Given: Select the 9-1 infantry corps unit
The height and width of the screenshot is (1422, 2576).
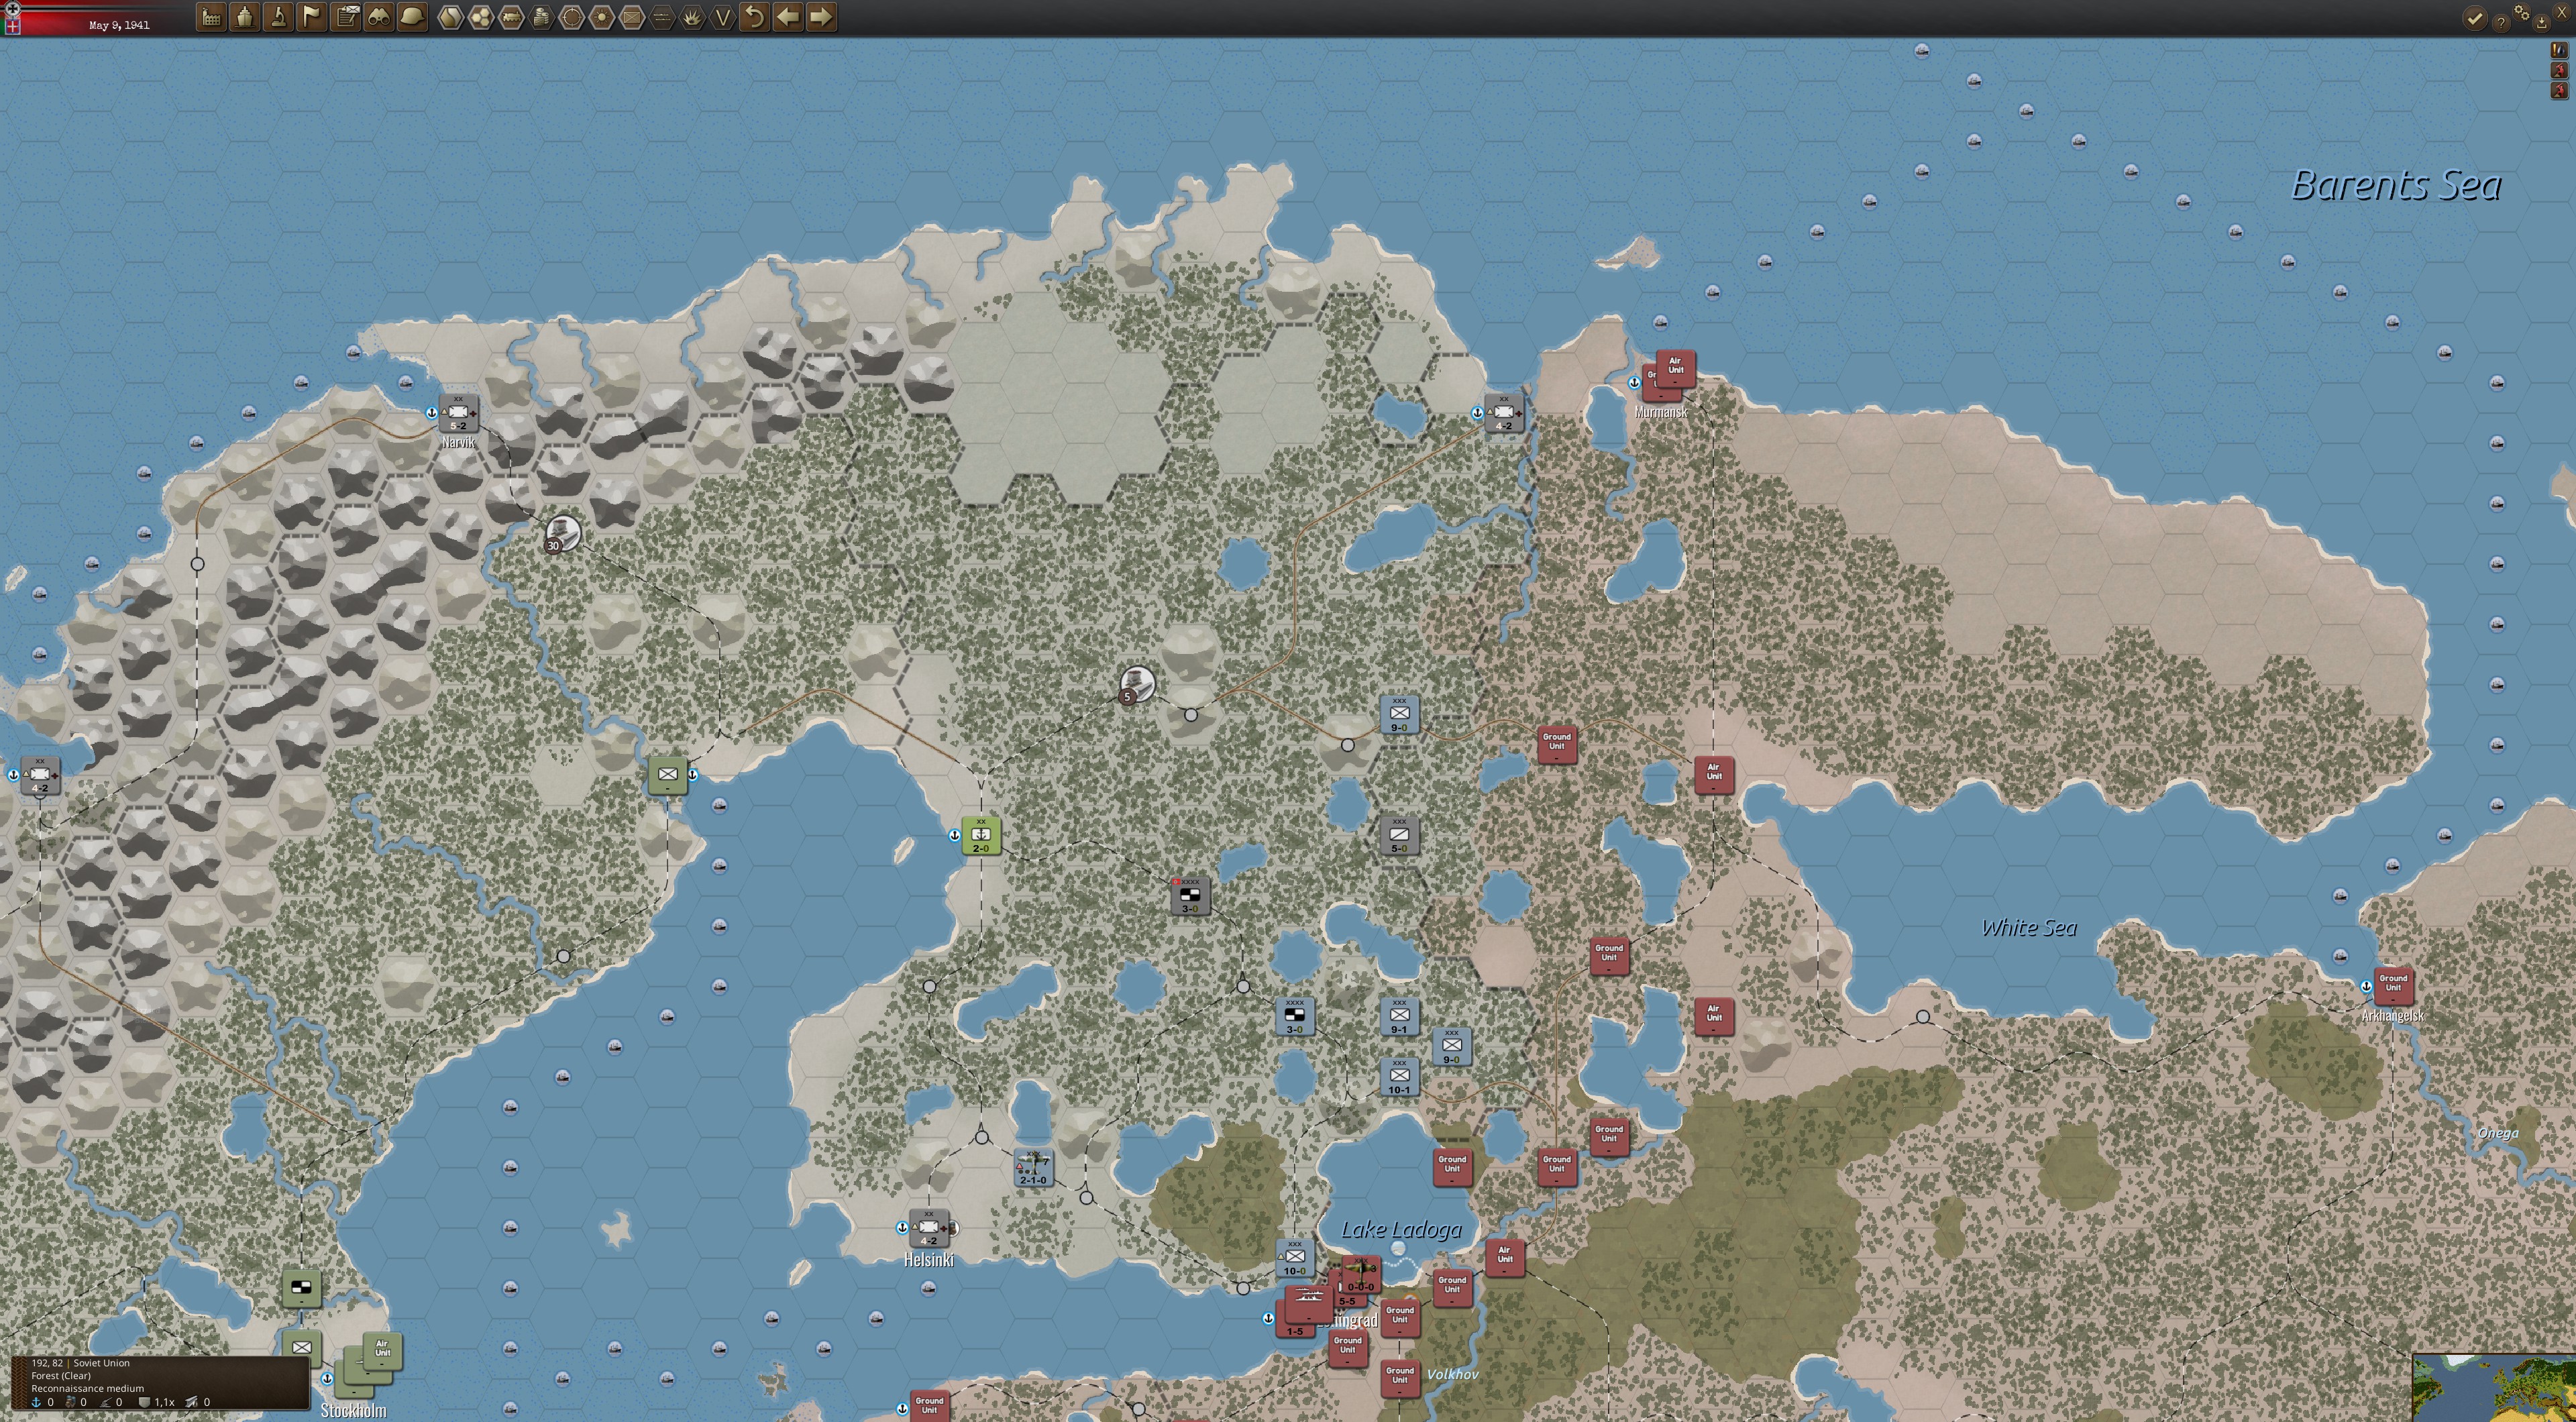Looking at the screenshot, I should (1399, 1017).
